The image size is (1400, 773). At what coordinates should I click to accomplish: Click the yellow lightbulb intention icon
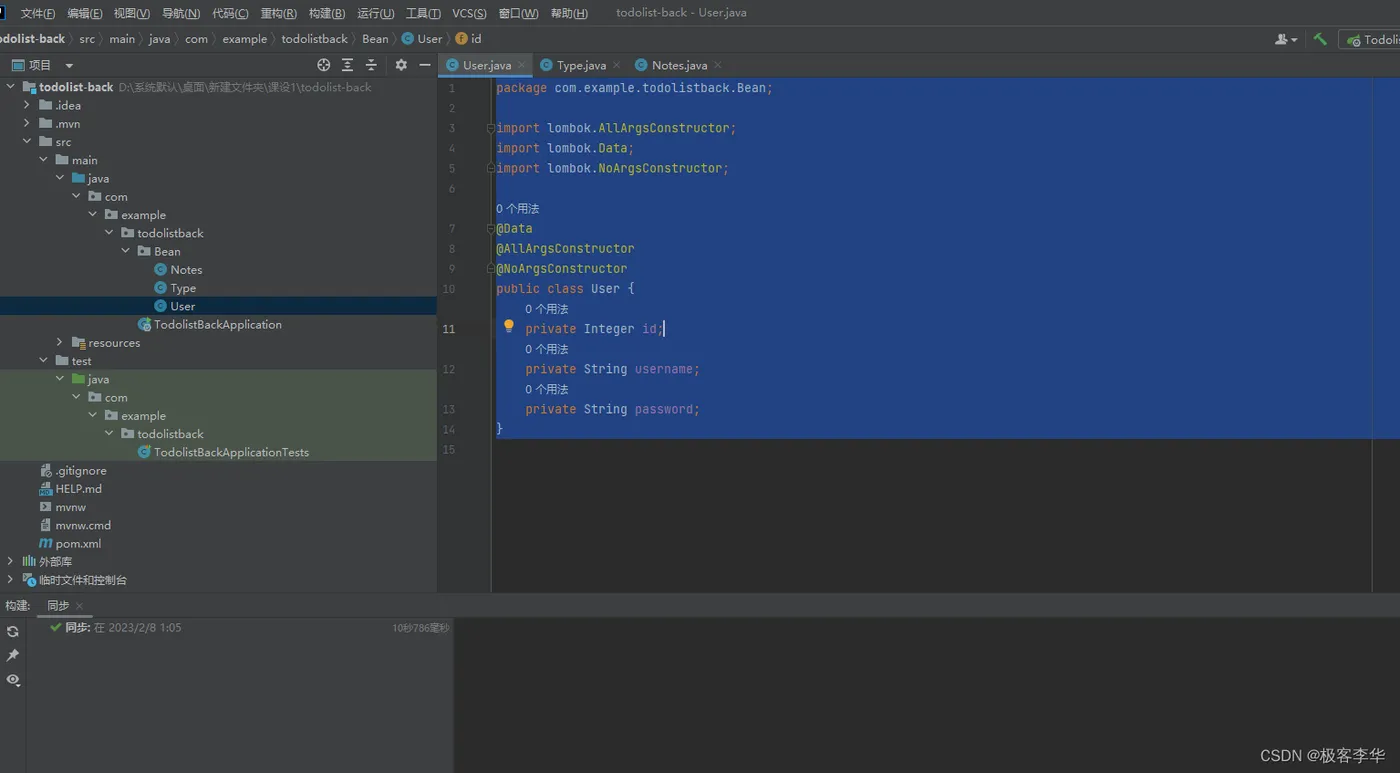point(508,326)
